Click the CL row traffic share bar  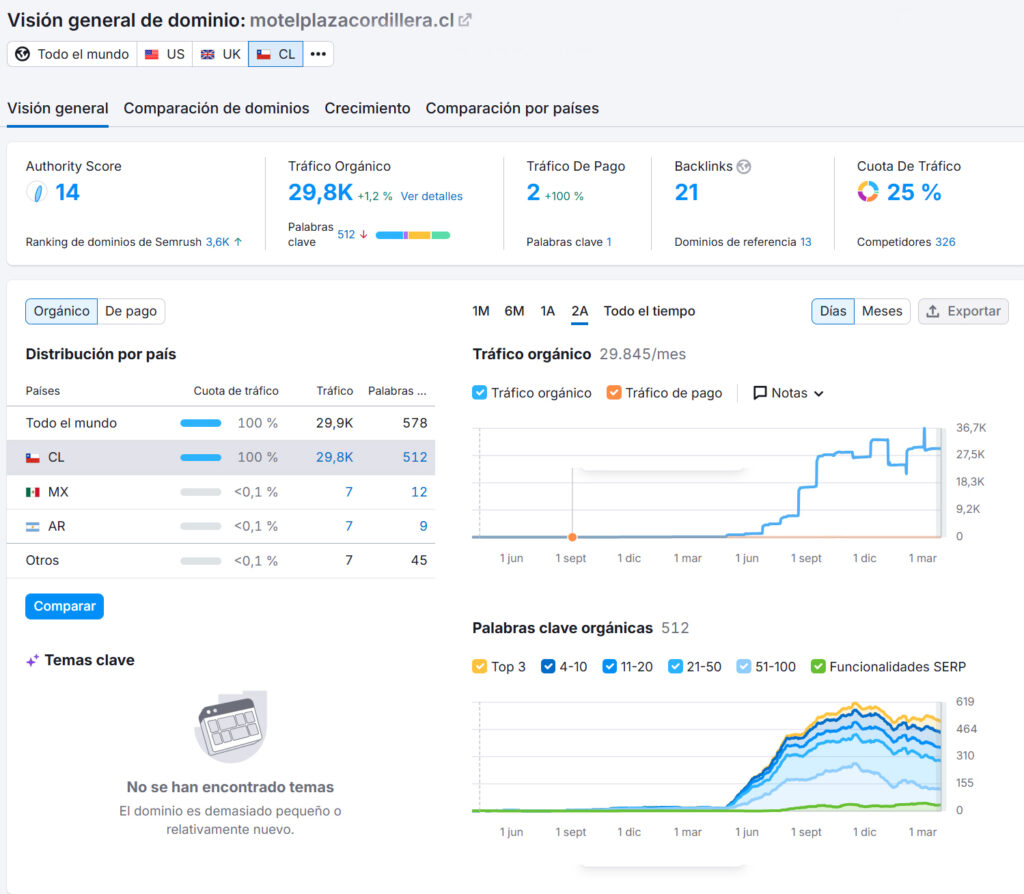[200, 458]
